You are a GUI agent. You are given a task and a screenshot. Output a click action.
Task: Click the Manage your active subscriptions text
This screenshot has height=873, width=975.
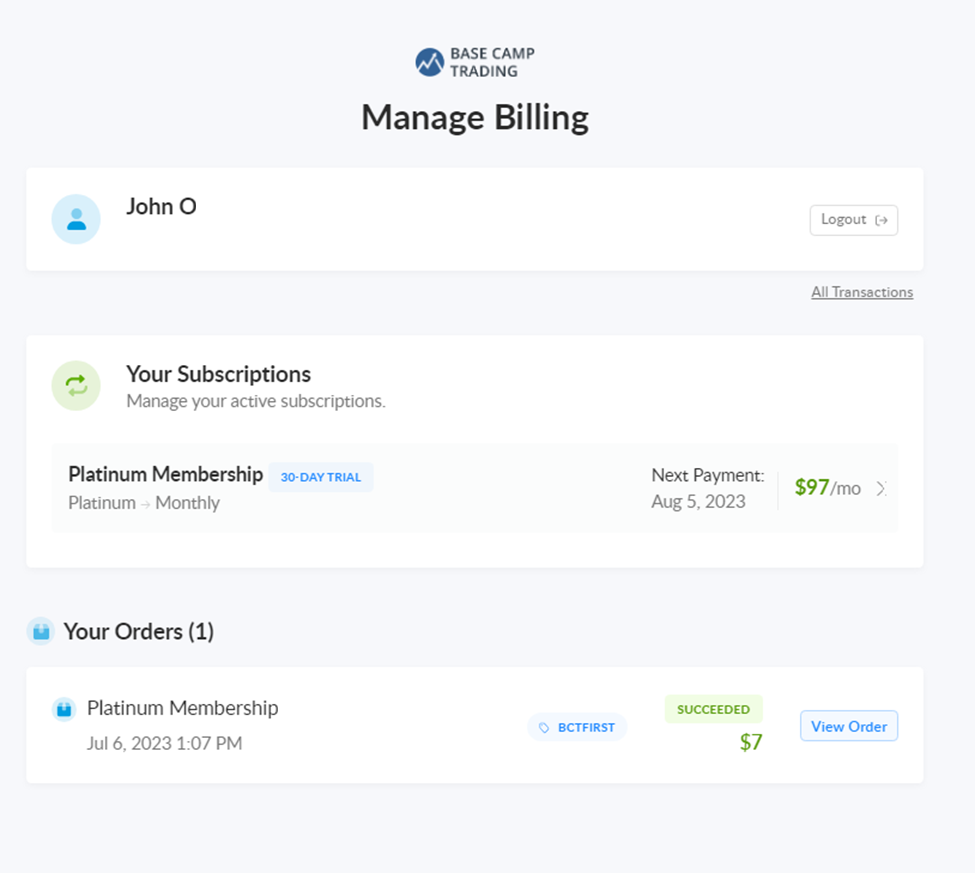pyautogui.click(x=256, y=401)
